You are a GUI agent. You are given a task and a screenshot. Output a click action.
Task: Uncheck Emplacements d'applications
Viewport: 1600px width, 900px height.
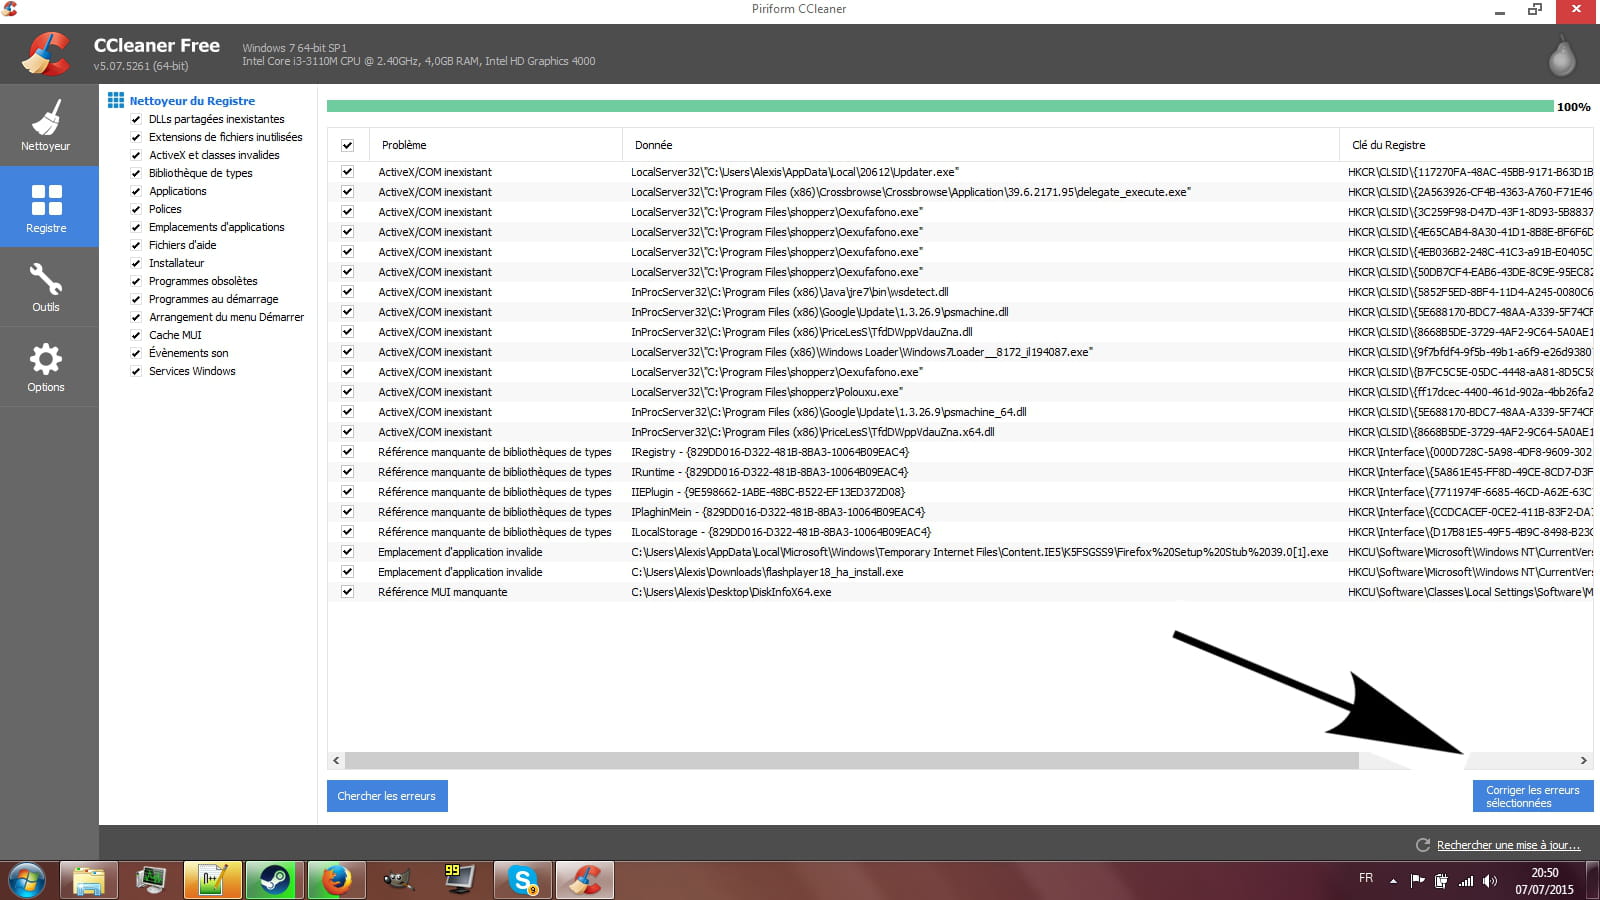pyautogui.click(x=136, y=227)
